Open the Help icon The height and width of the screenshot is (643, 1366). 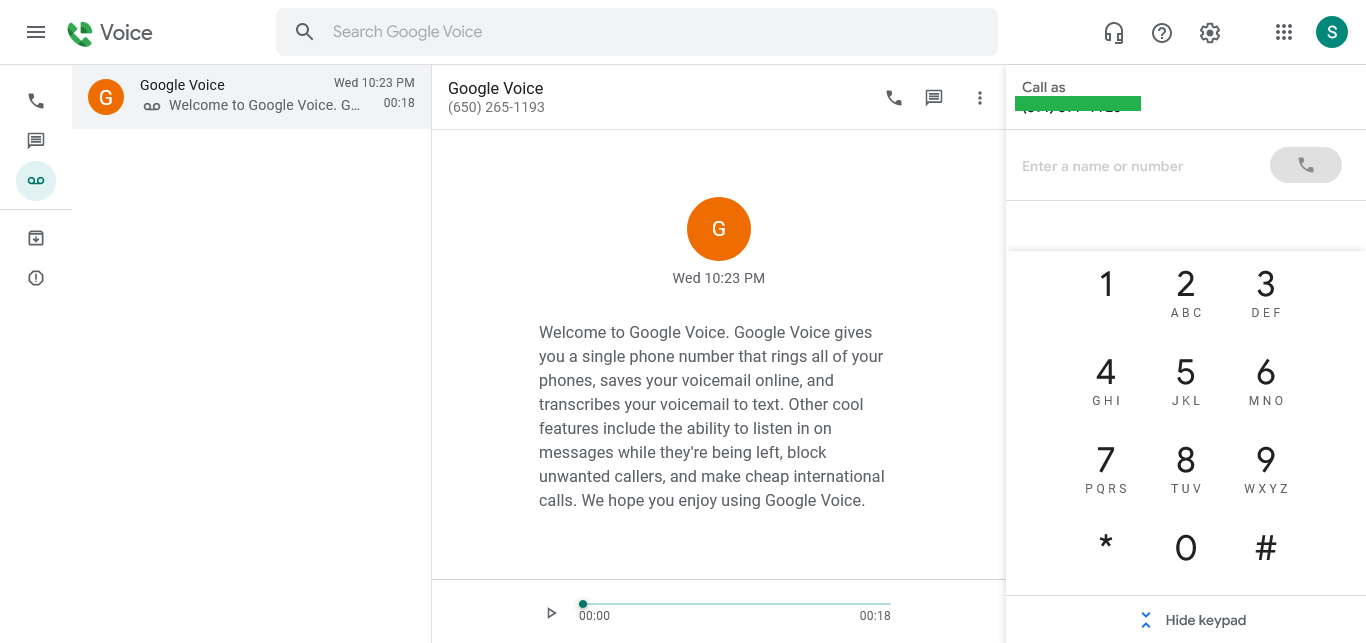1162,33
